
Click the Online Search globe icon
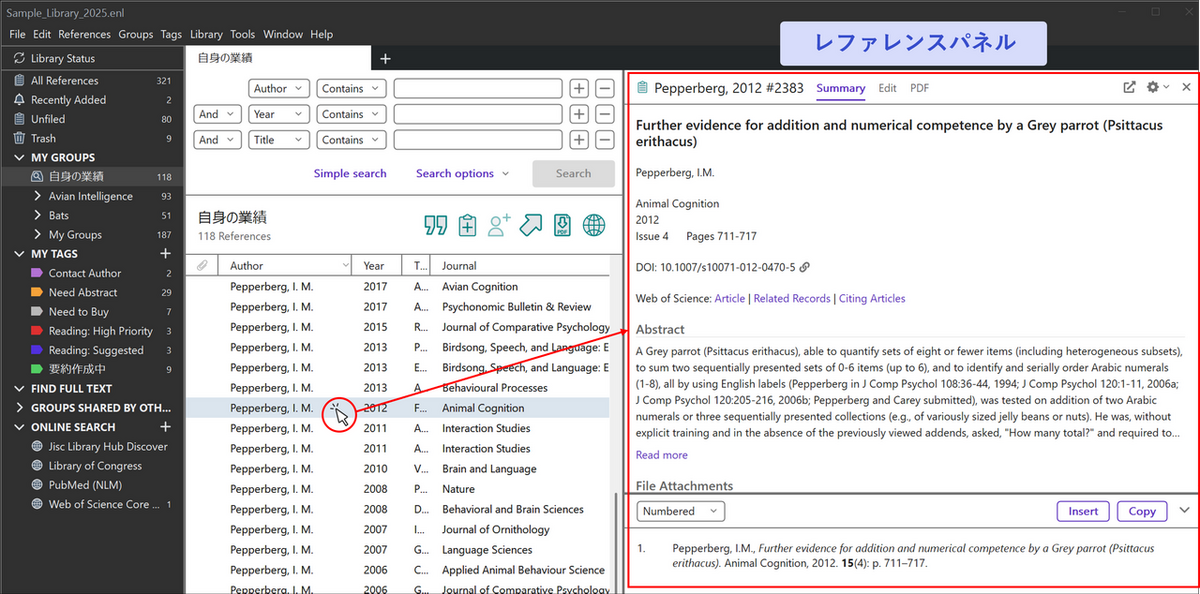[x=594, y=225]
